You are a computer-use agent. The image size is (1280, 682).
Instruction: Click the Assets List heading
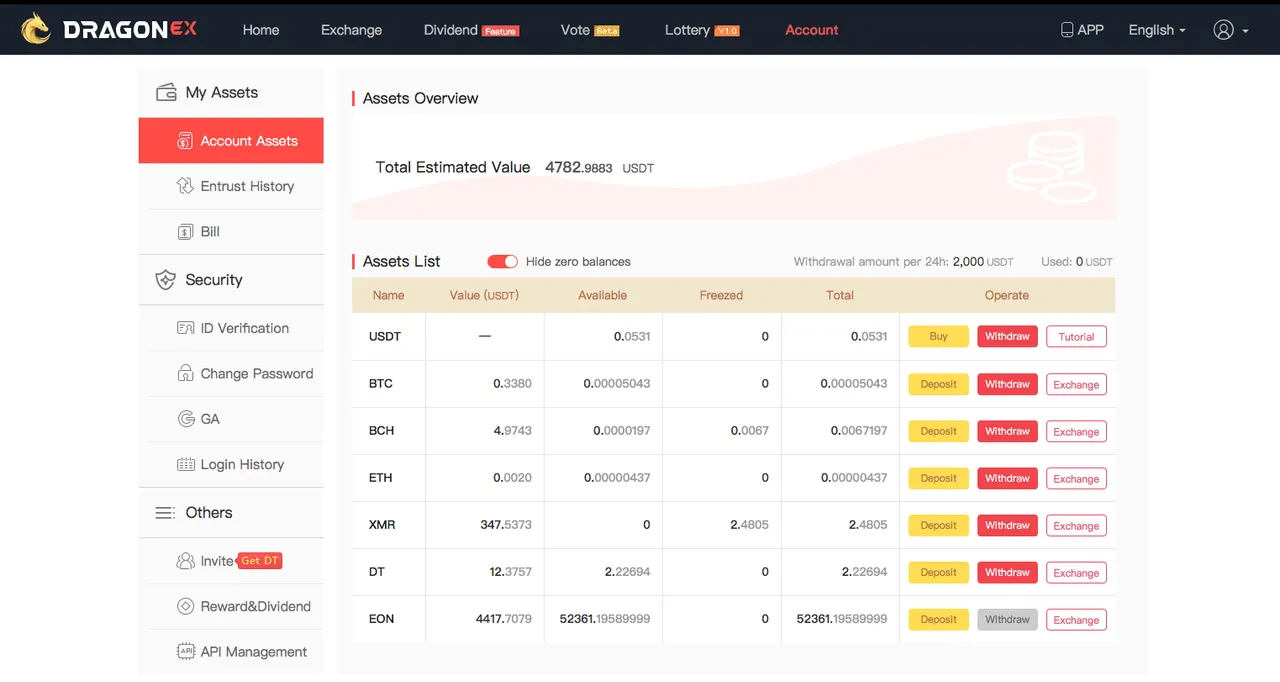pyautogui.click(x=401, y=261)
